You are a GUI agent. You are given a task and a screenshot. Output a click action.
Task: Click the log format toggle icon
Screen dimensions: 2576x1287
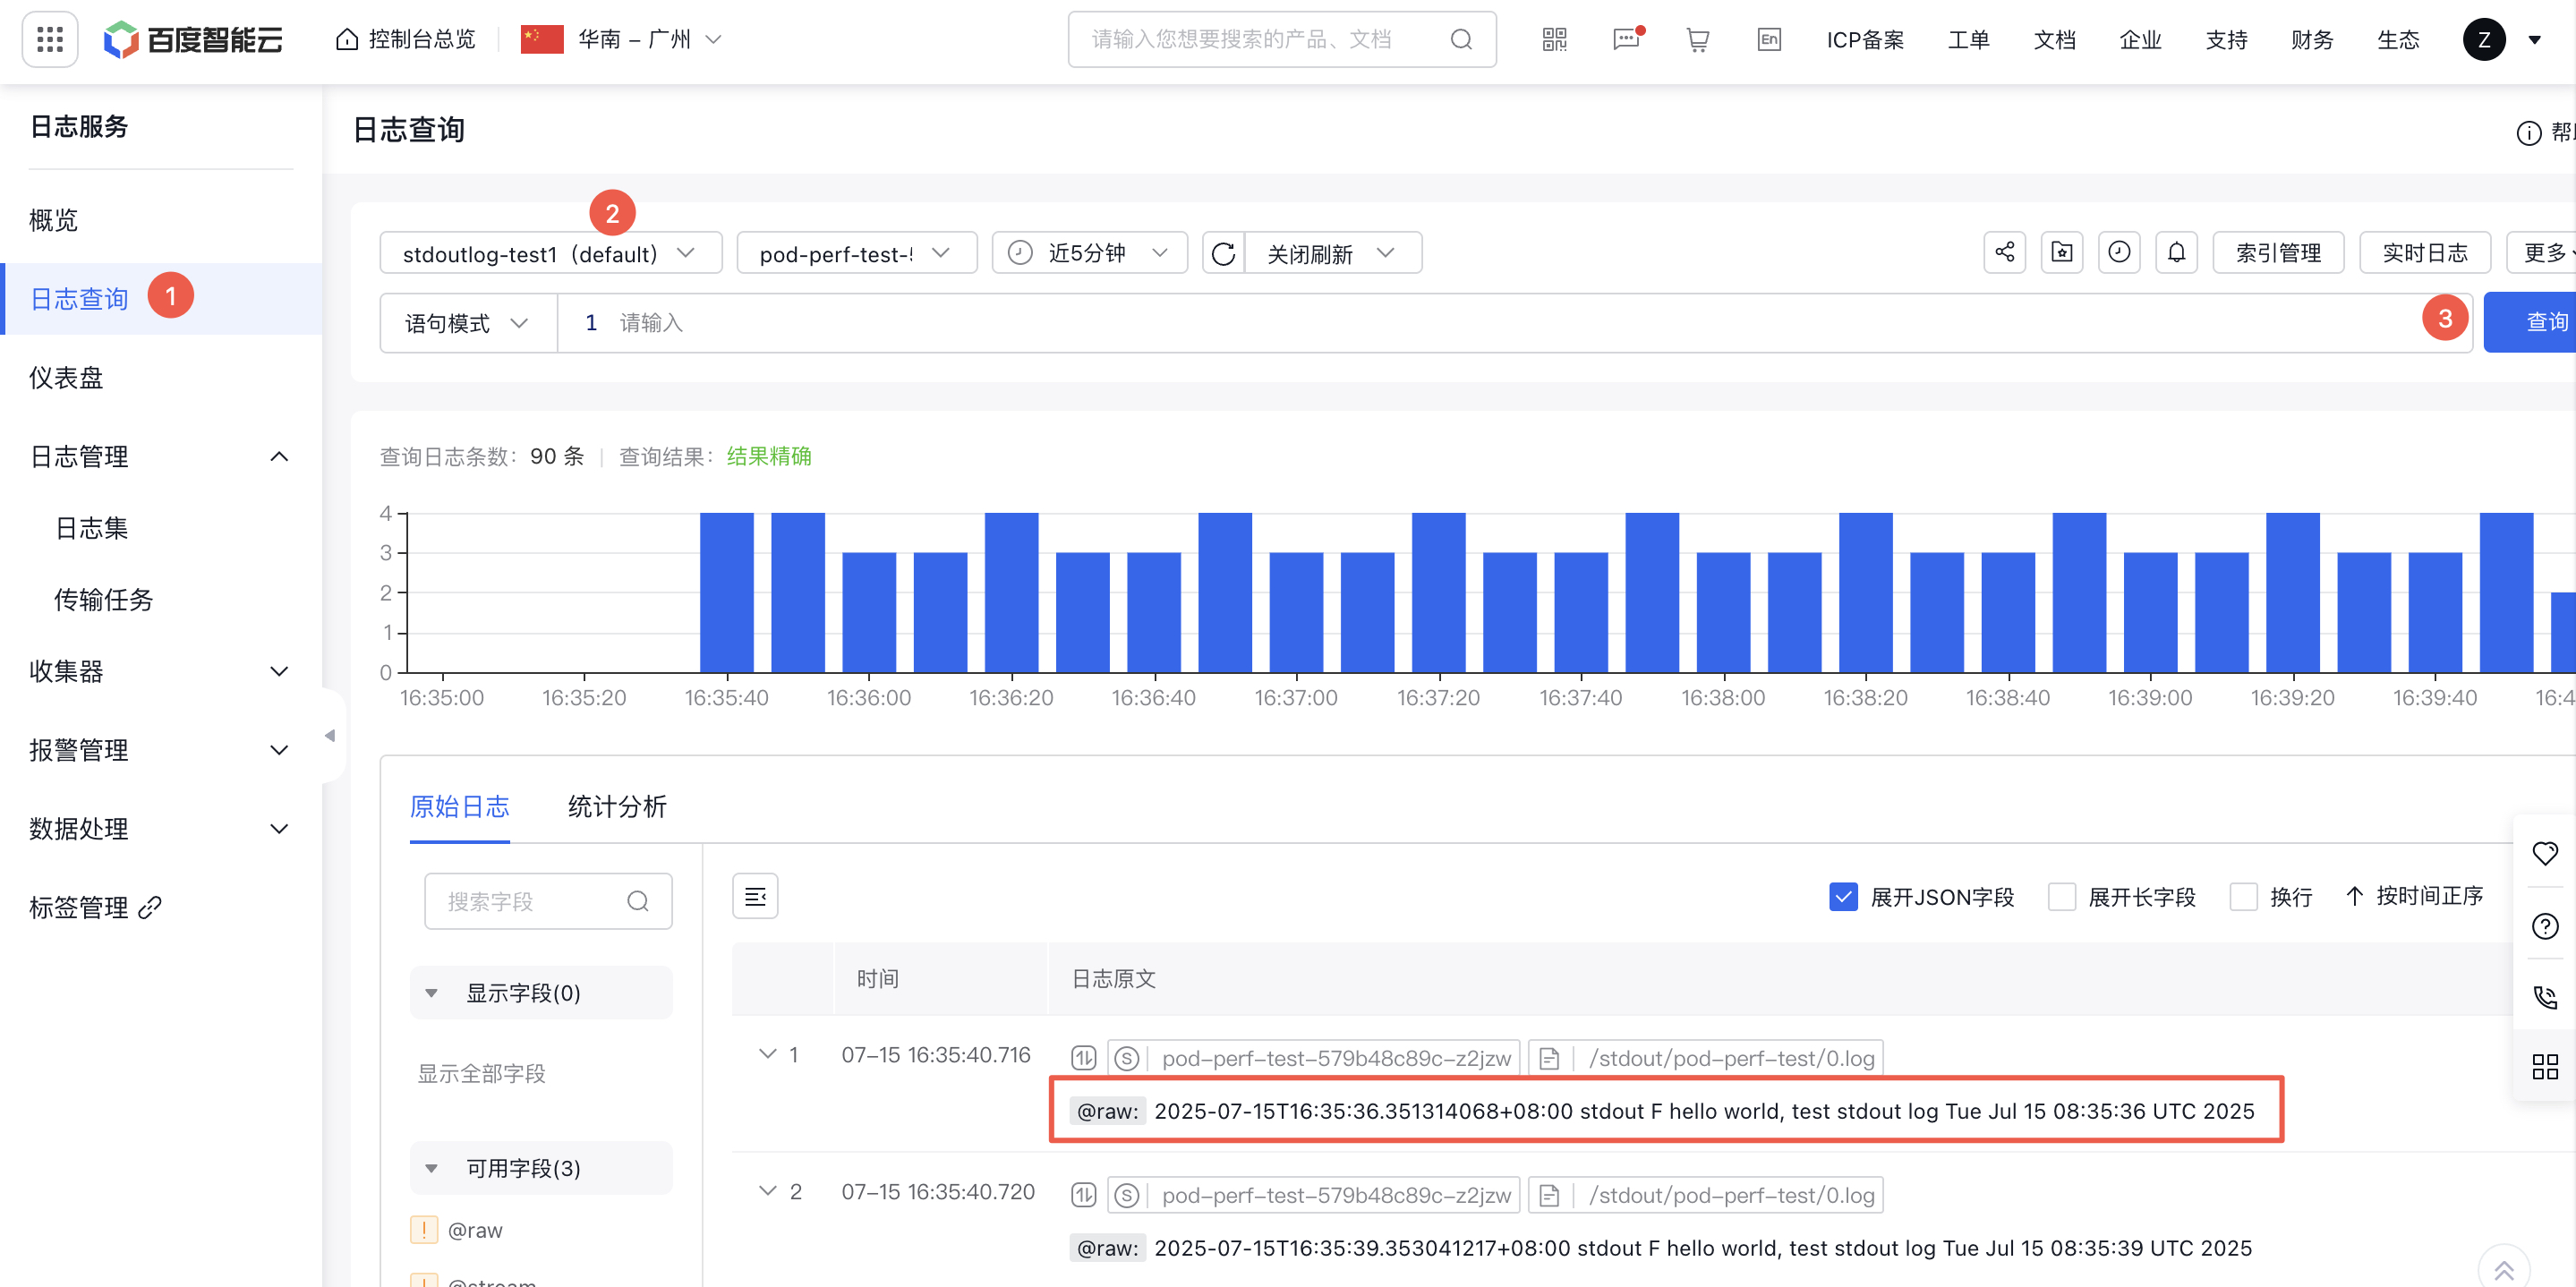pyautogui.click(x=755, y=897)
